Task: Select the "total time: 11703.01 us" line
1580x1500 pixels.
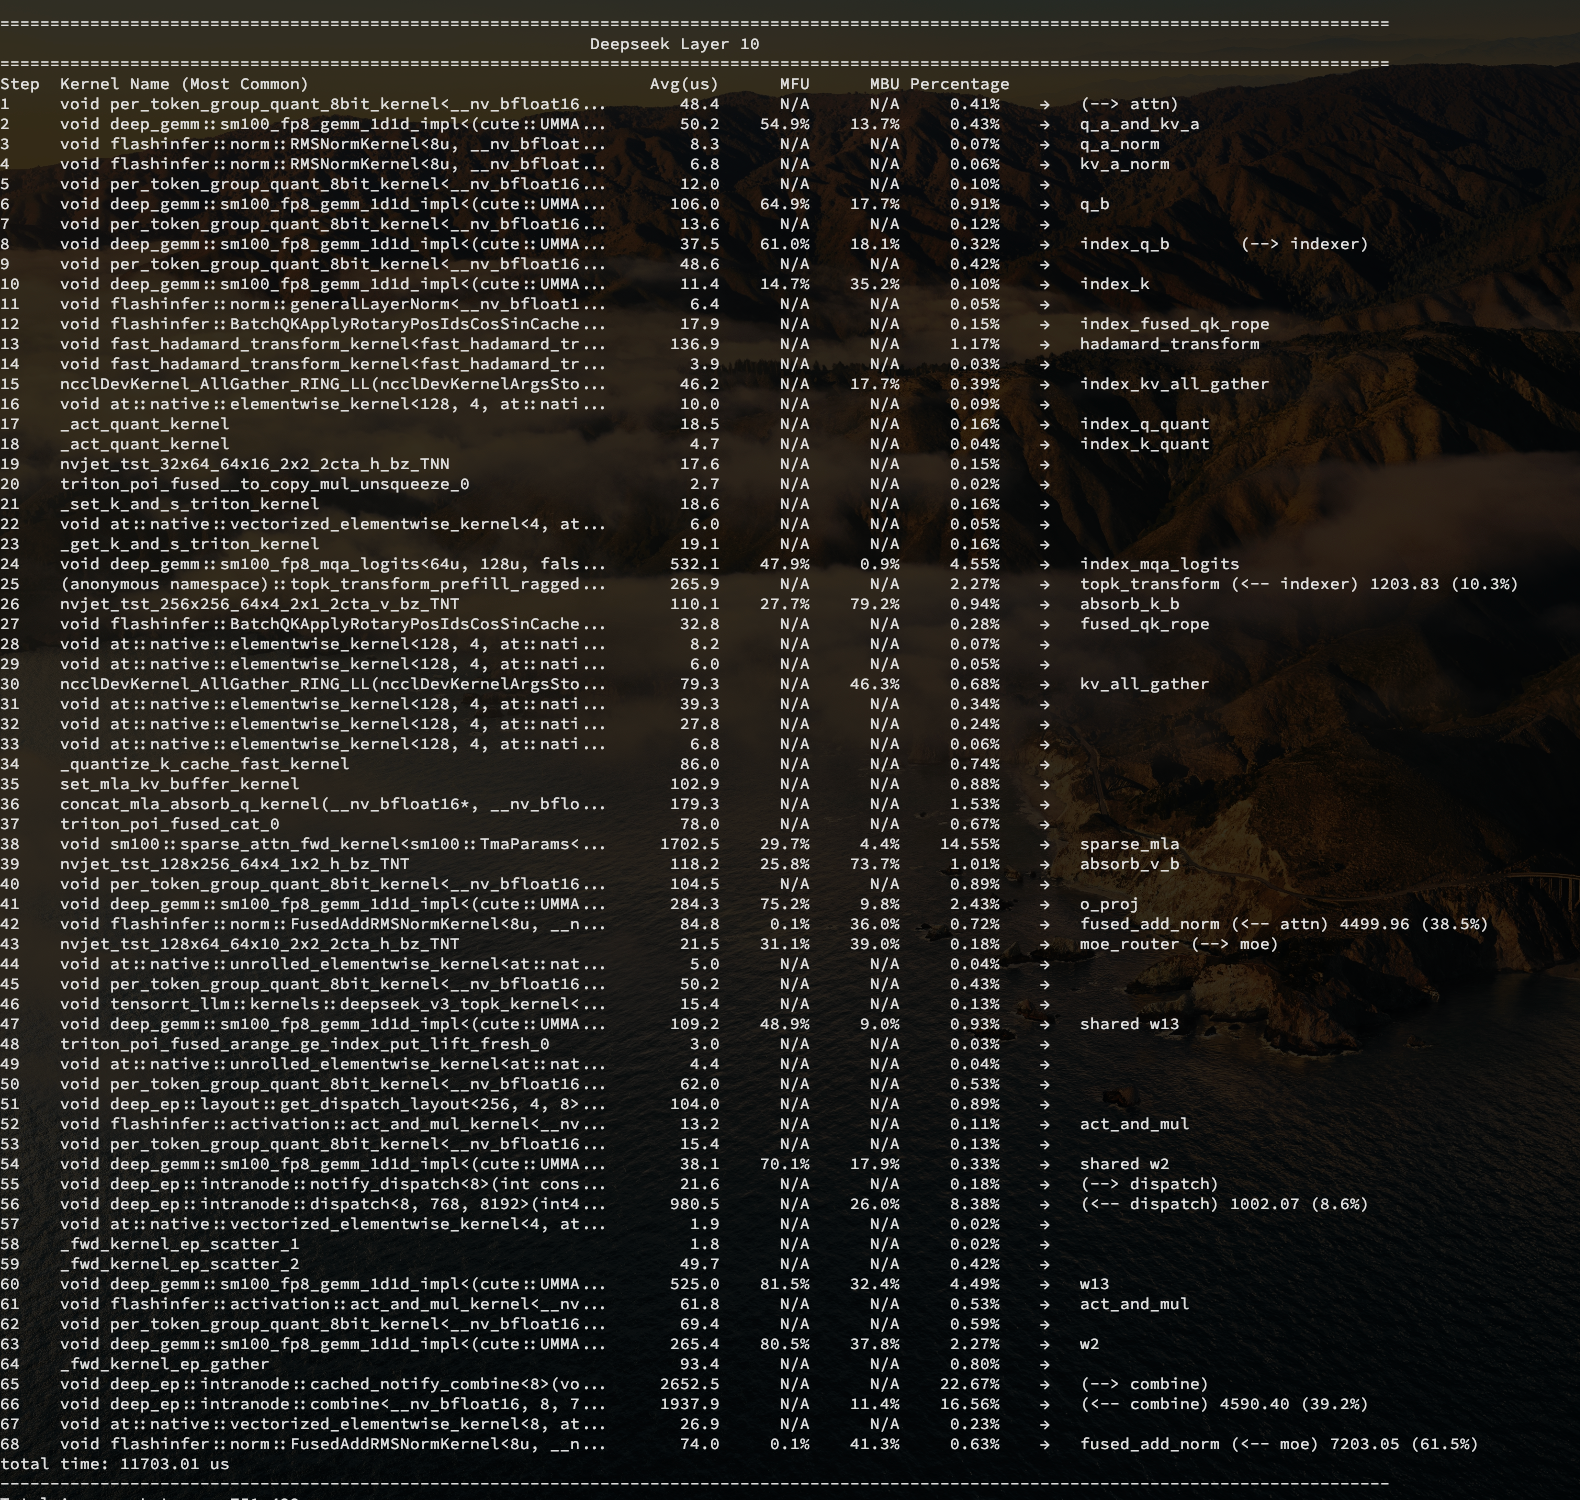Action: click(x=115, y=1464)
